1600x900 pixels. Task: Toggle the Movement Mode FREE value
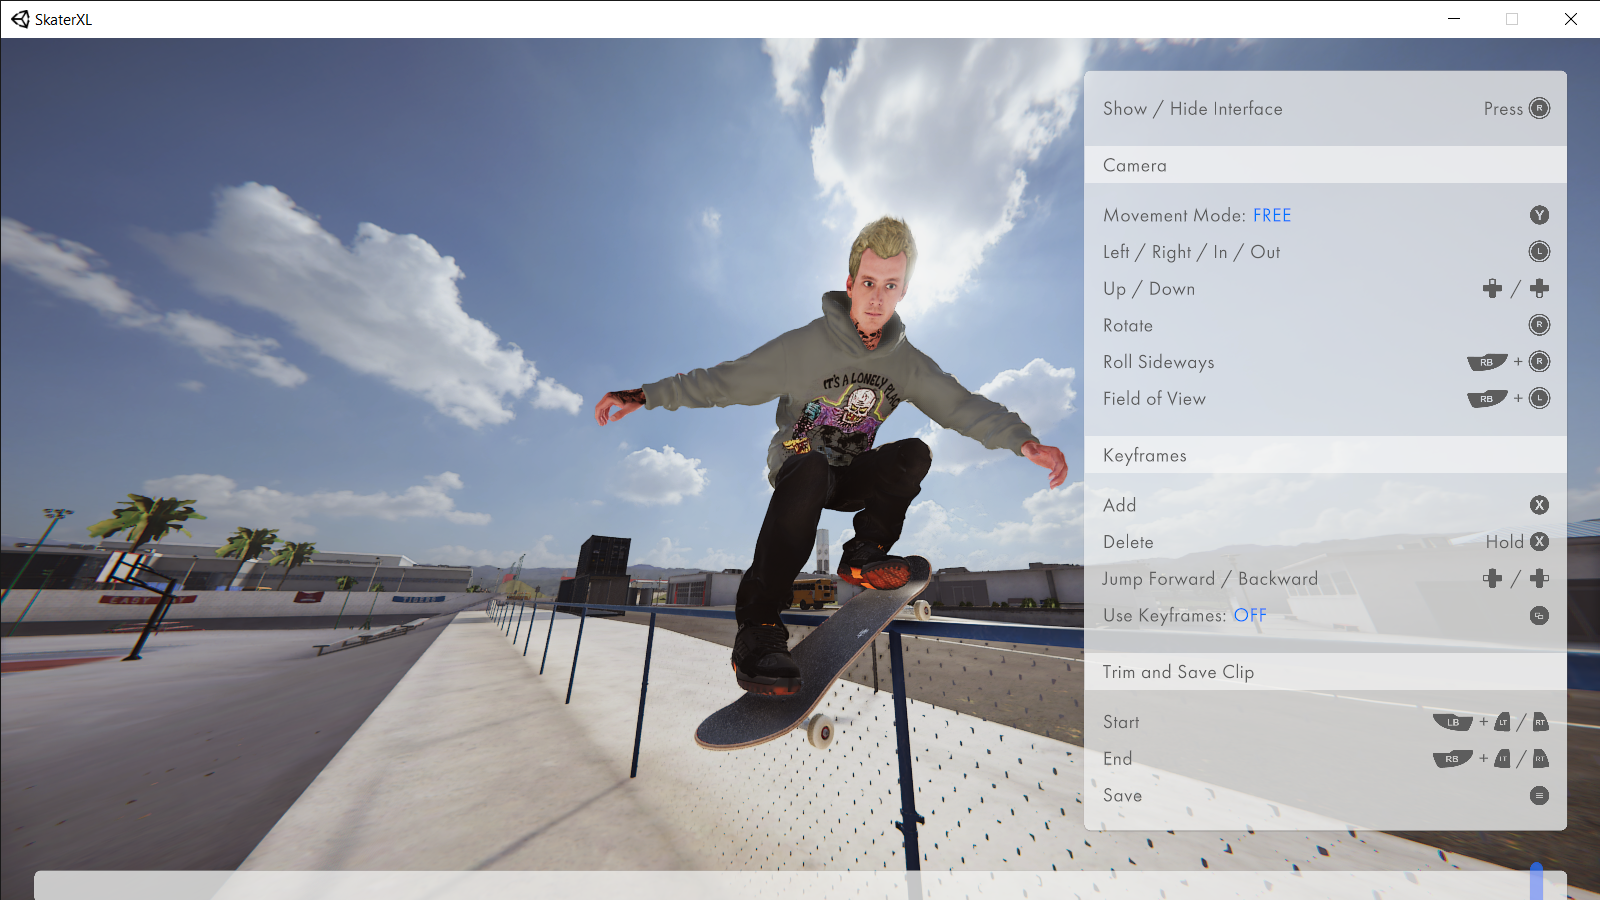point(1272,215)
